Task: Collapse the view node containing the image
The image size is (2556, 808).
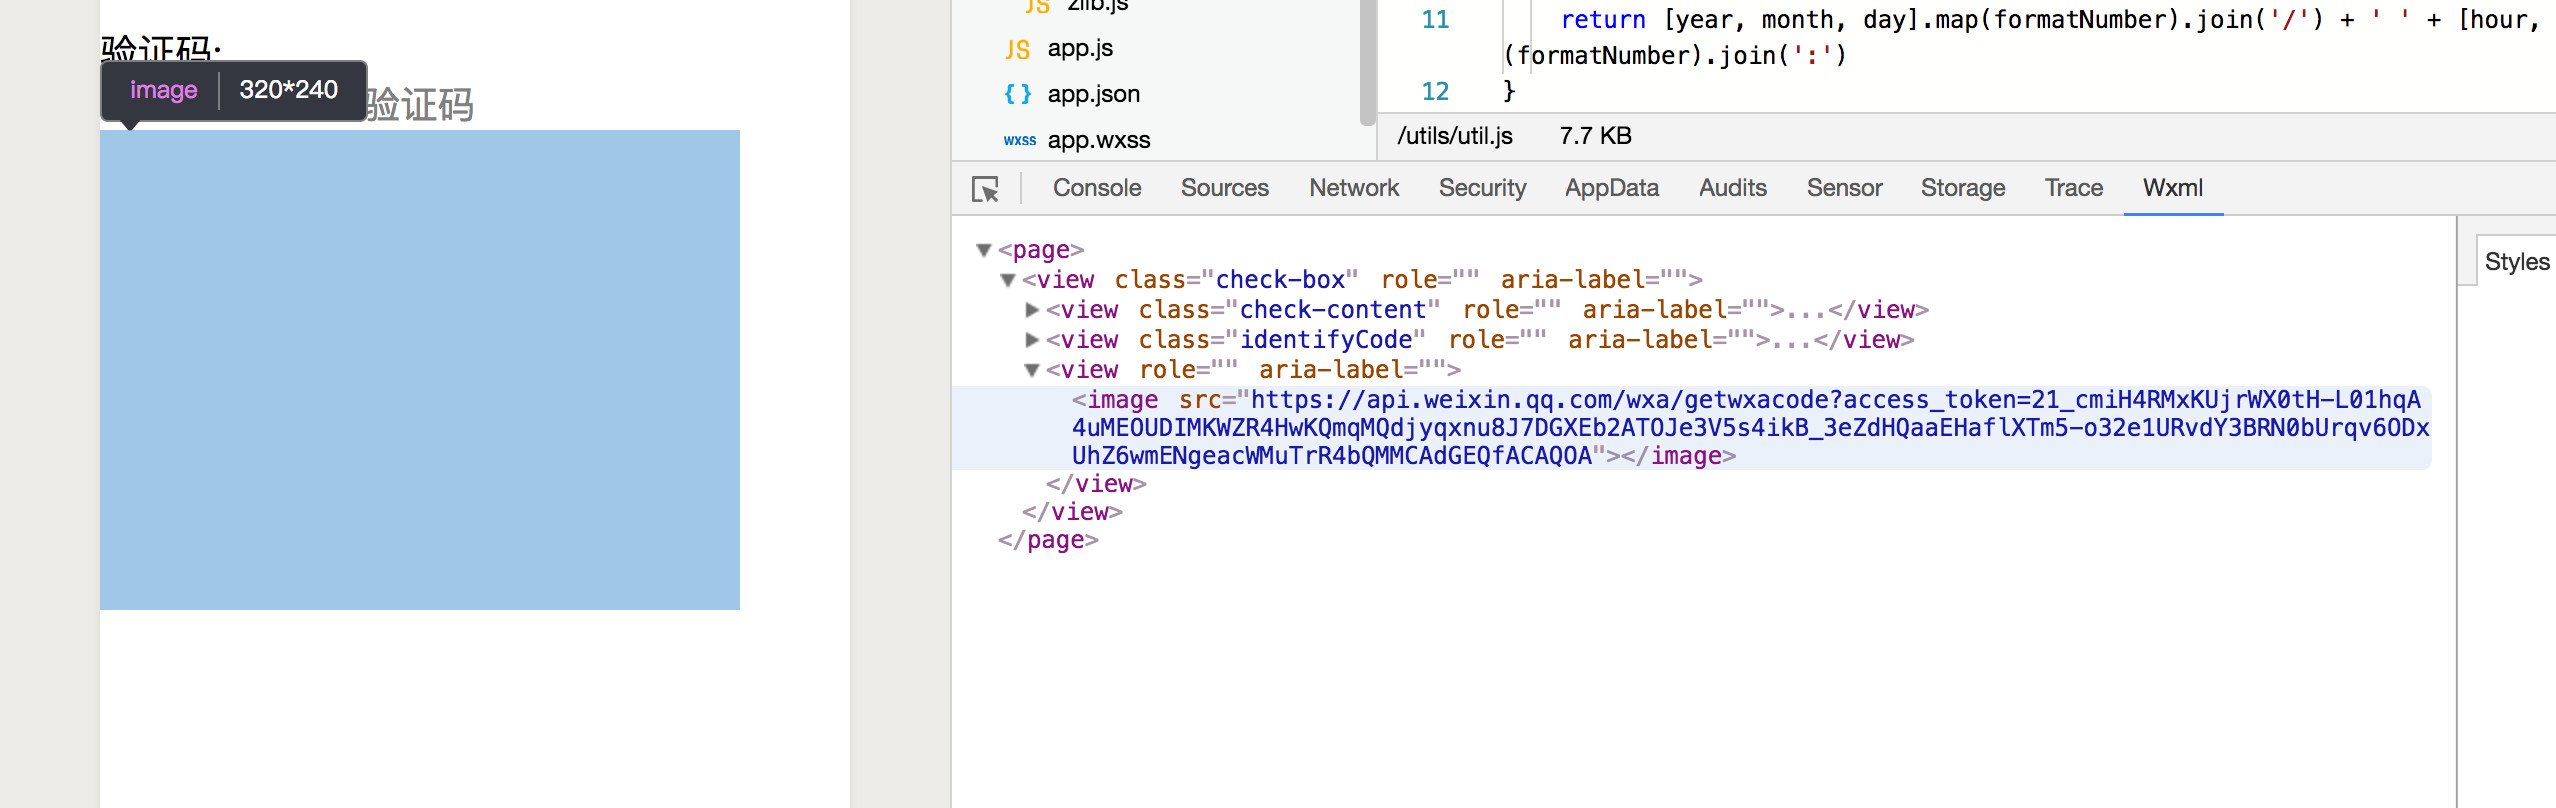Action: [1032, 370]
